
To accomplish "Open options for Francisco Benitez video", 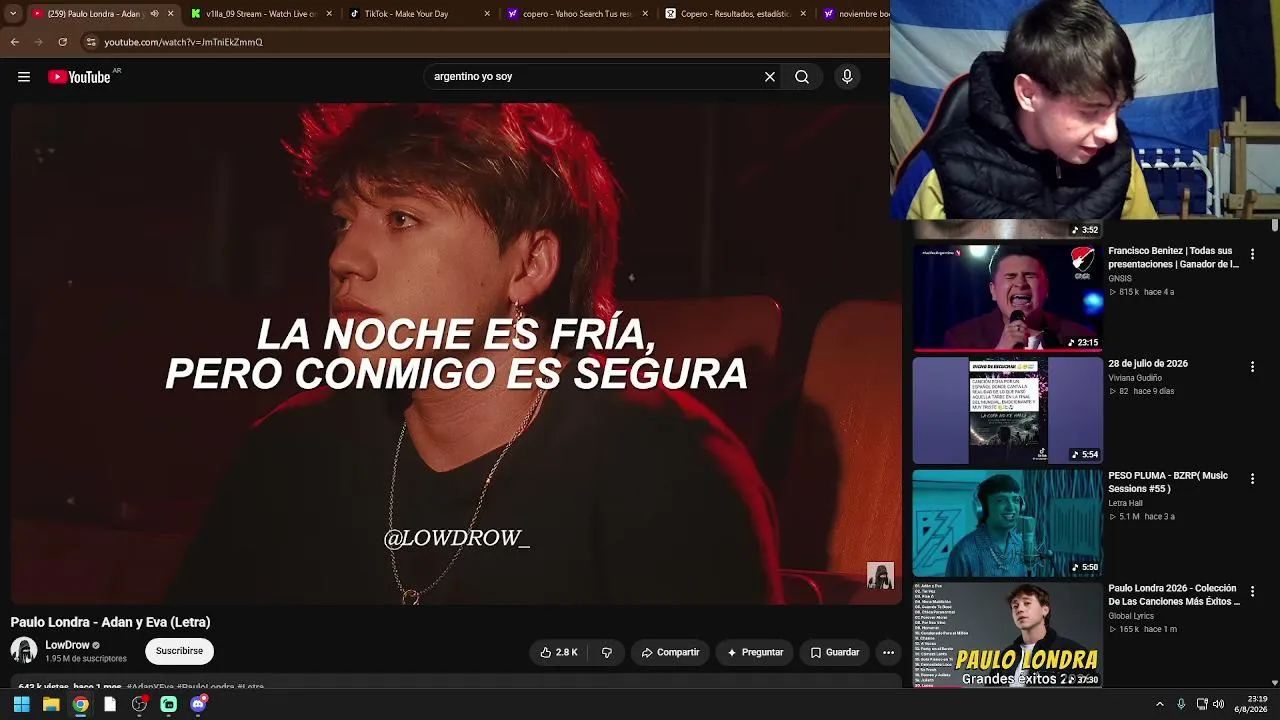I will click(x=1252, y=255).
